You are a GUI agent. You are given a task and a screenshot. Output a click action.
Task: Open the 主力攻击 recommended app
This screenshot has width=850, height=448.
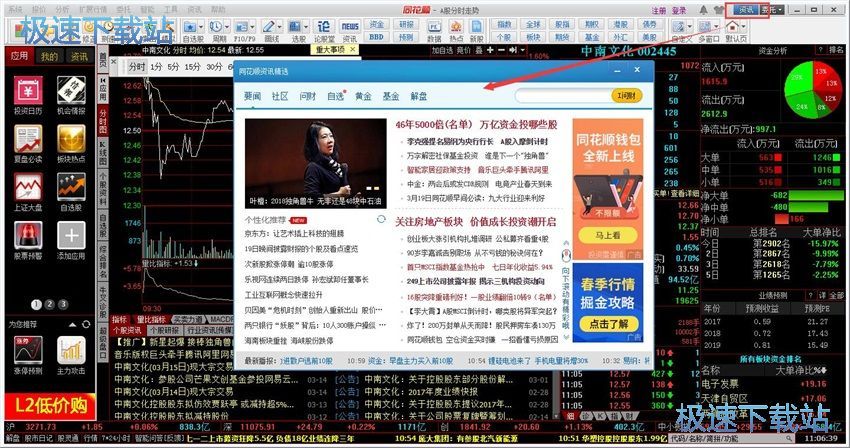pyautogui.click(x=71, y=350)
